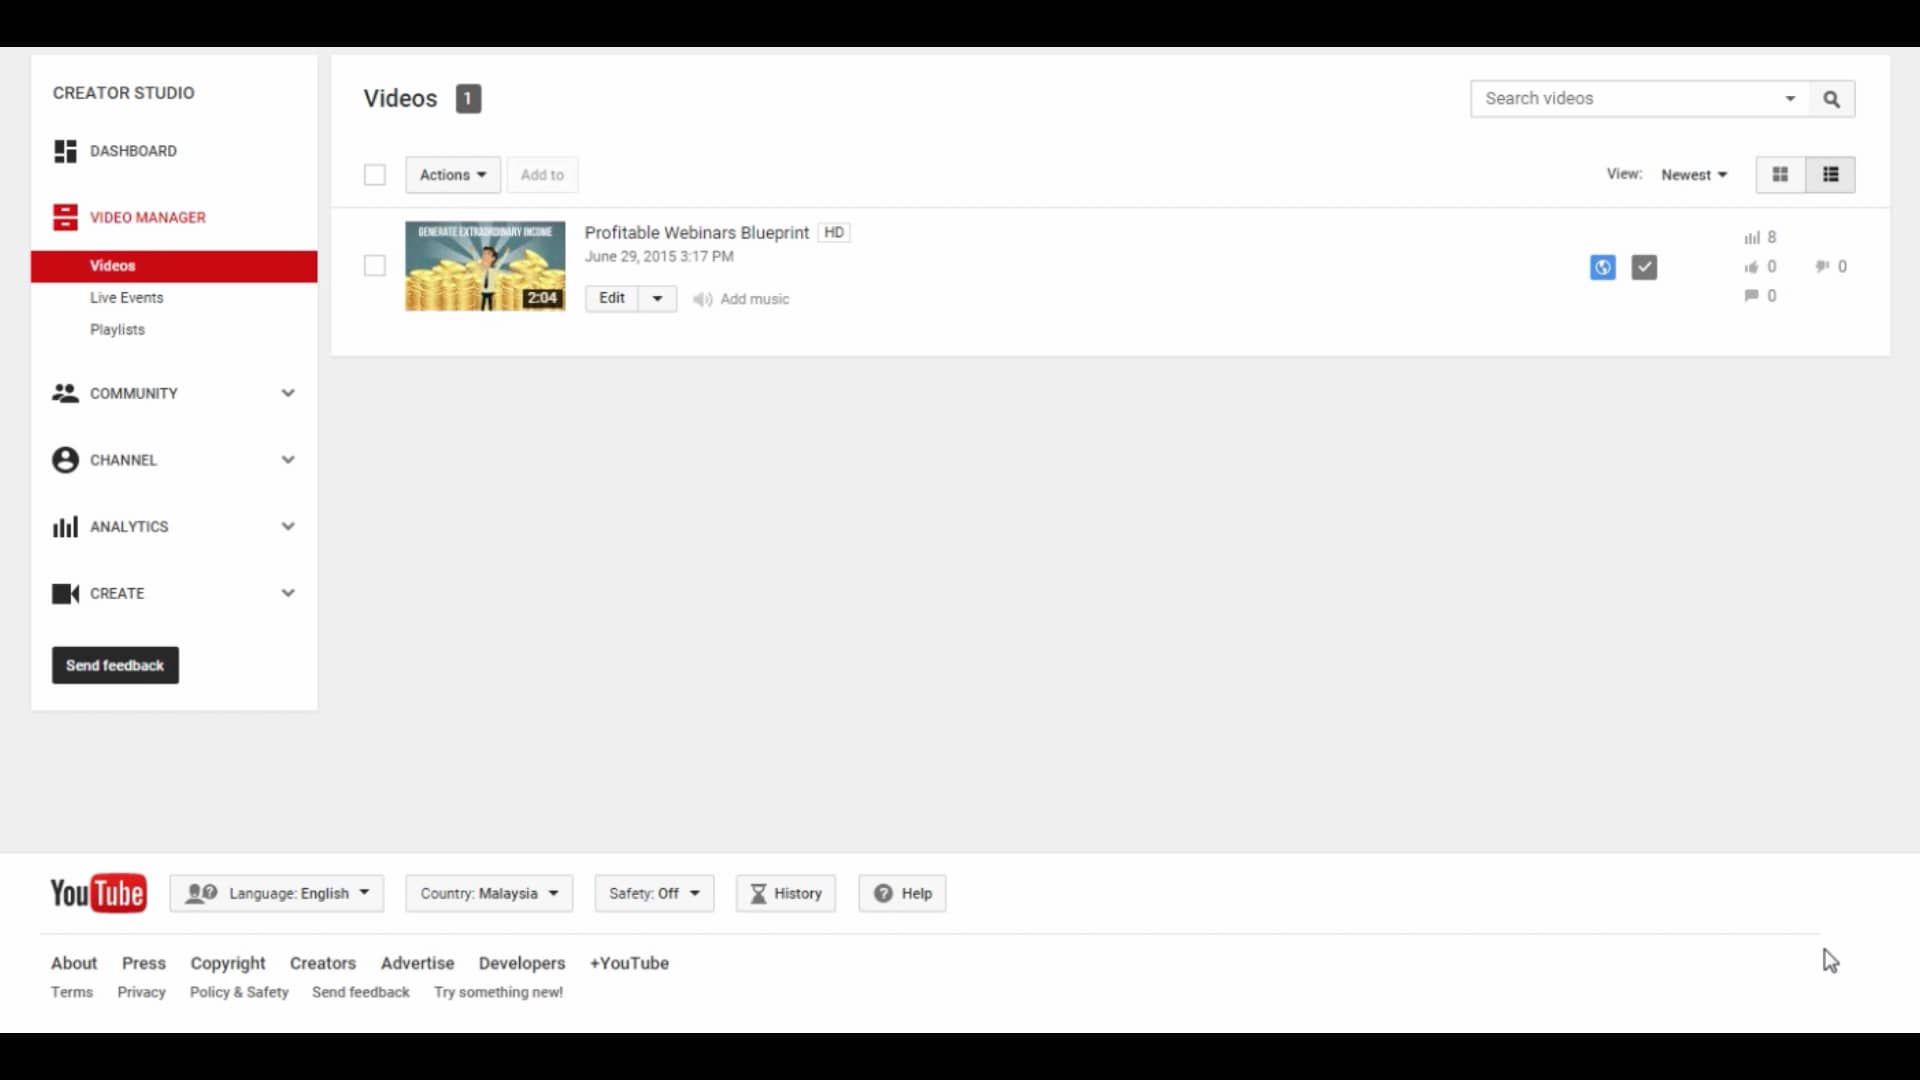Toggle the select-all videos checkbox
The height and width of the screenshot is (1080, 1920).
pos(375,174)
